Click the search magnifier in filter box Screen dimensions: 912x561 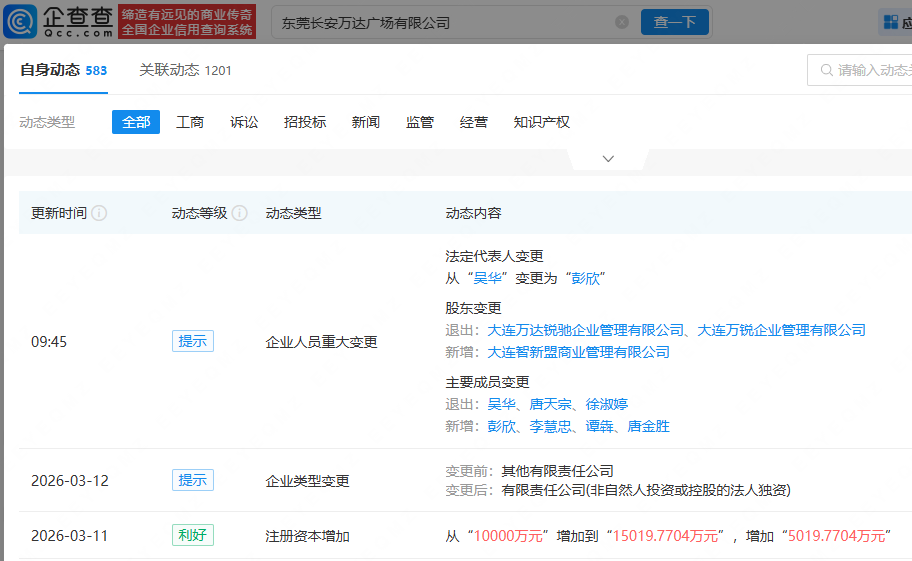[x=827, y=70]
